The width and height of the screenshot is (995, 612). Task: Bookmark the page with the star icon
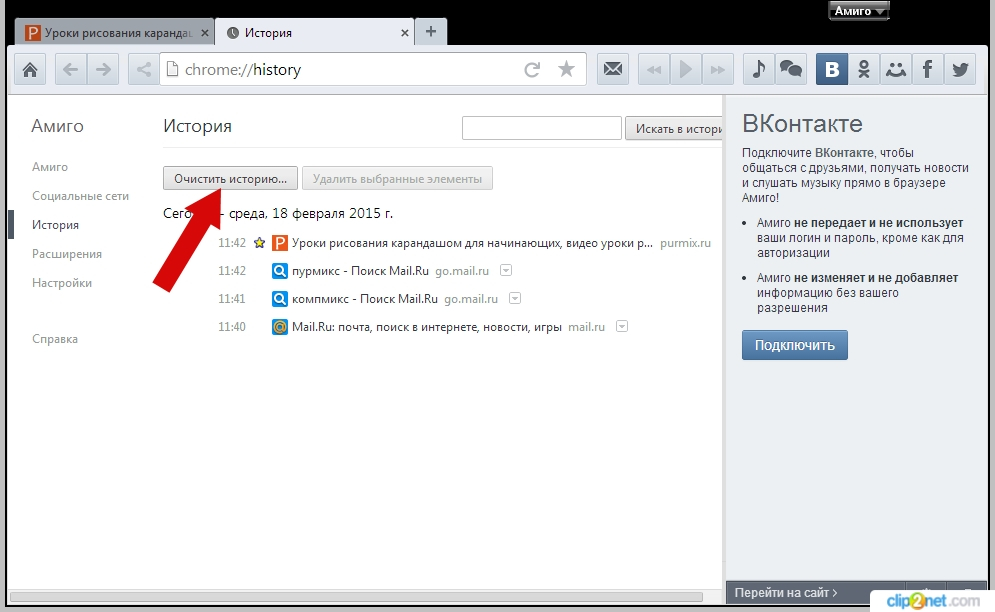tap(566, 69)
